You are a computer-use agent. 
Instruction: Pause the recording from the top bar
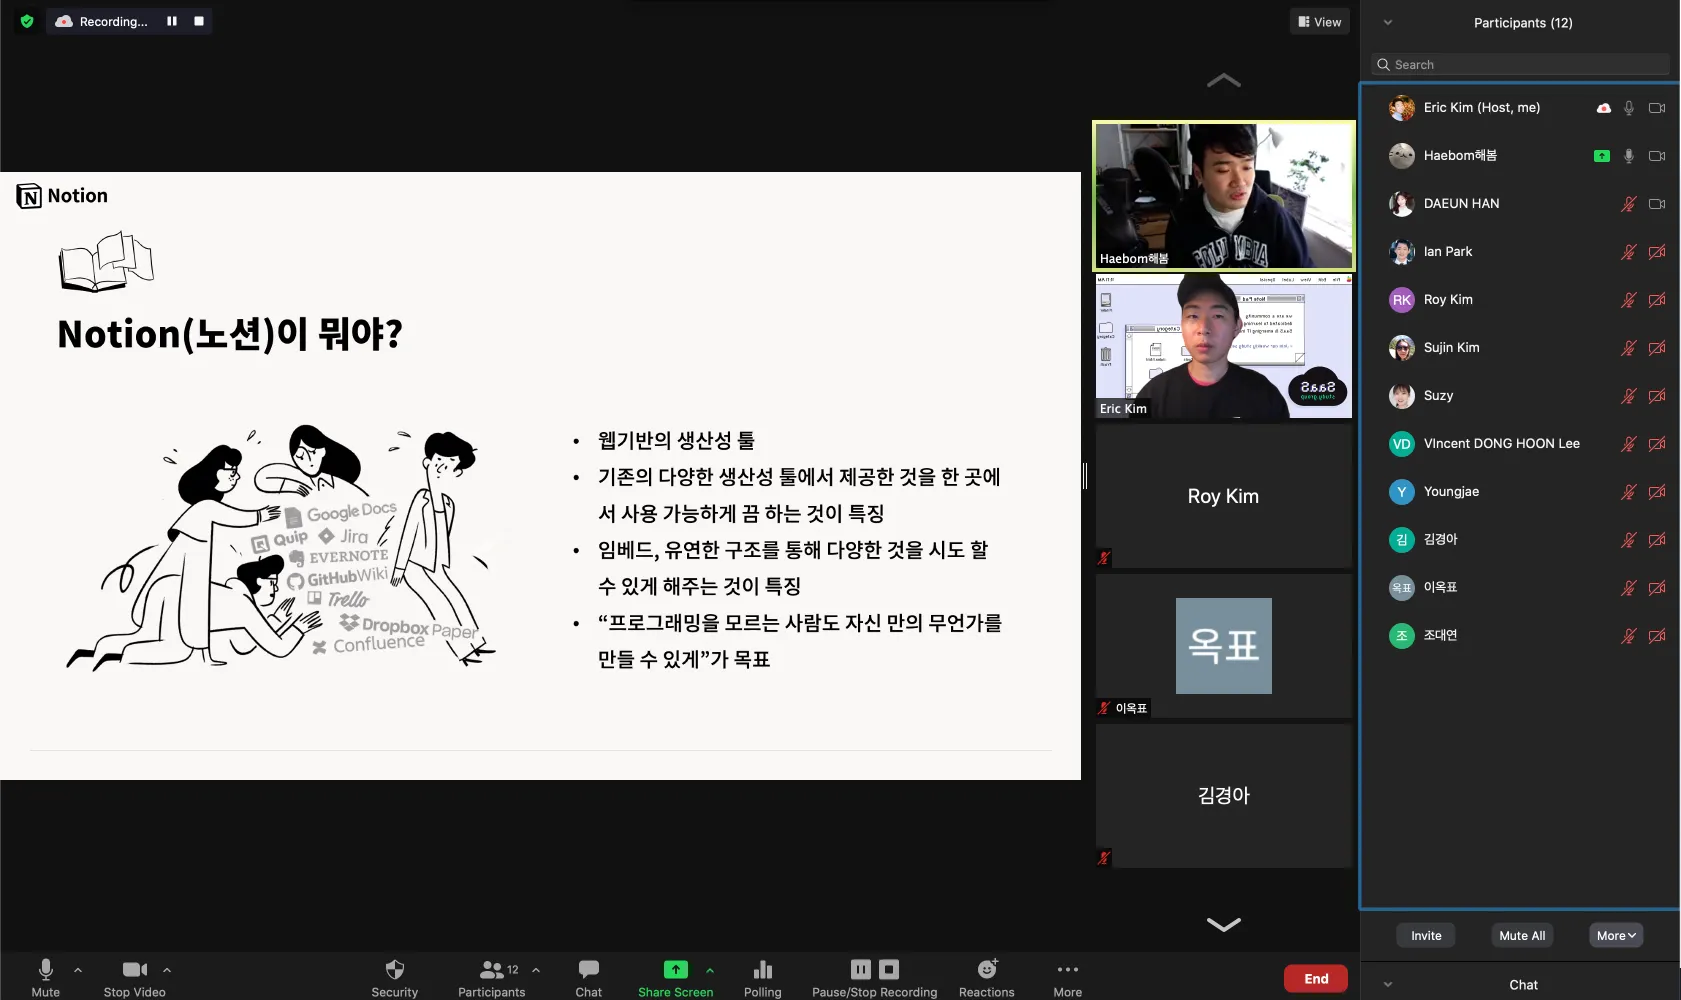(172, 21)
